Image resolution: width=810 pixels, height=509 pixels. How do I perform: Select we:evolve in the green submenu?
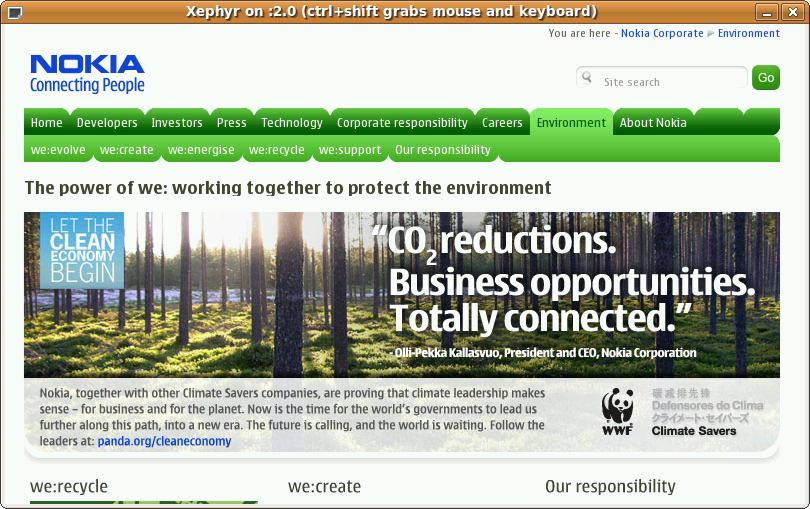58,150
